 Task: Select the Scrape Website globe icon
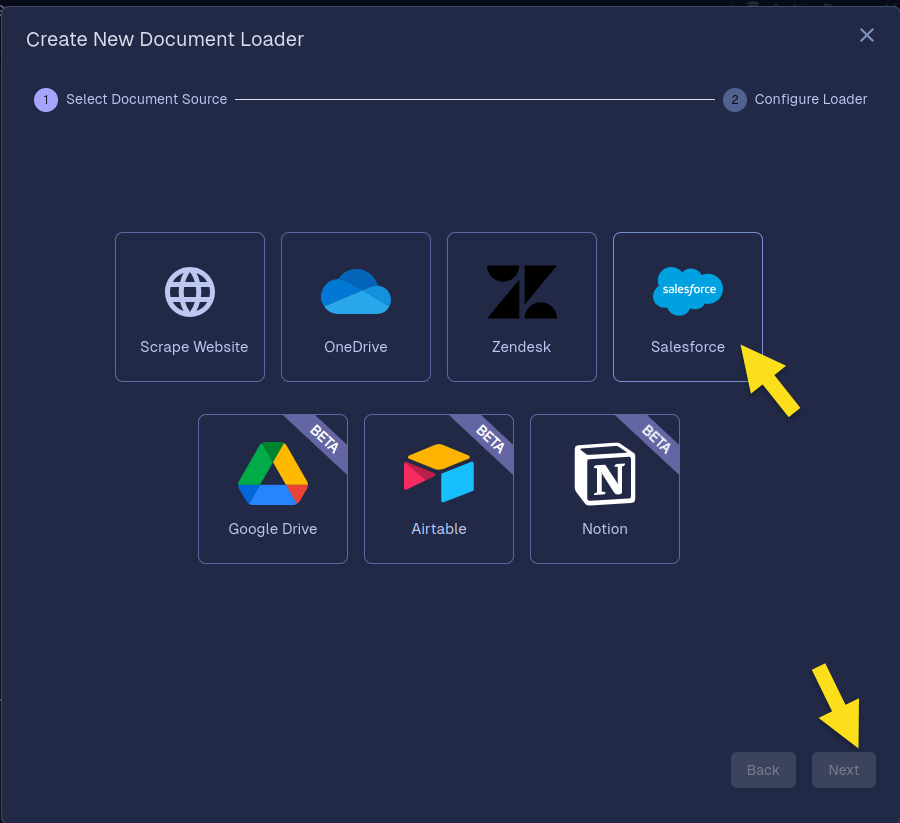click(x=190, y=292)
